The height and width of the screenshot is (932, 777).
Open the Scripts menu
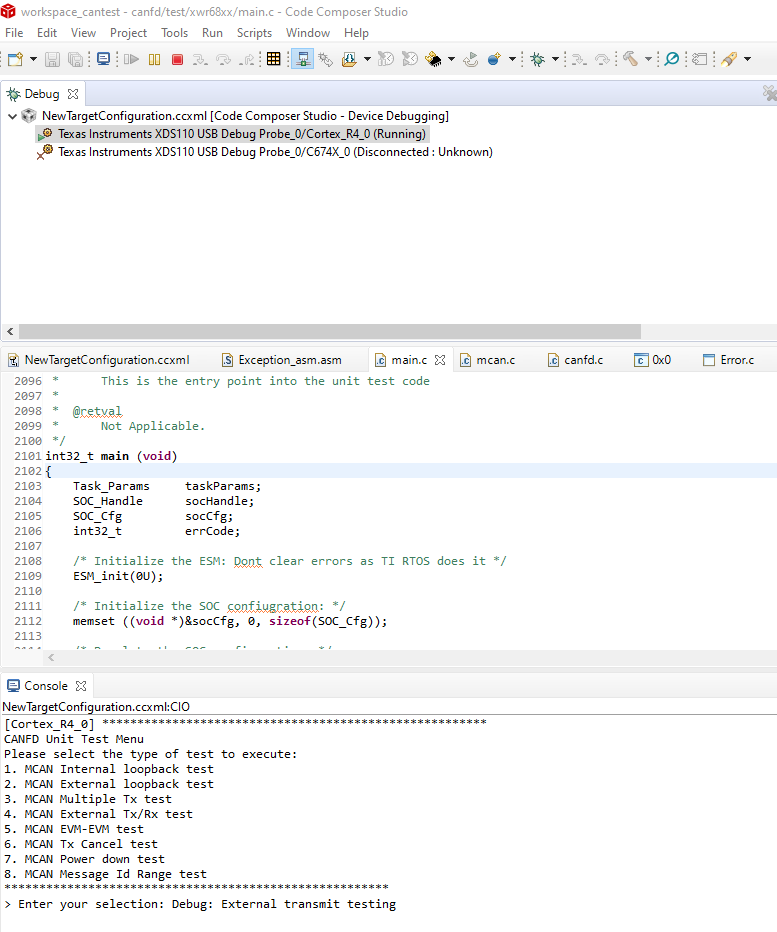[x=254, y=33]
